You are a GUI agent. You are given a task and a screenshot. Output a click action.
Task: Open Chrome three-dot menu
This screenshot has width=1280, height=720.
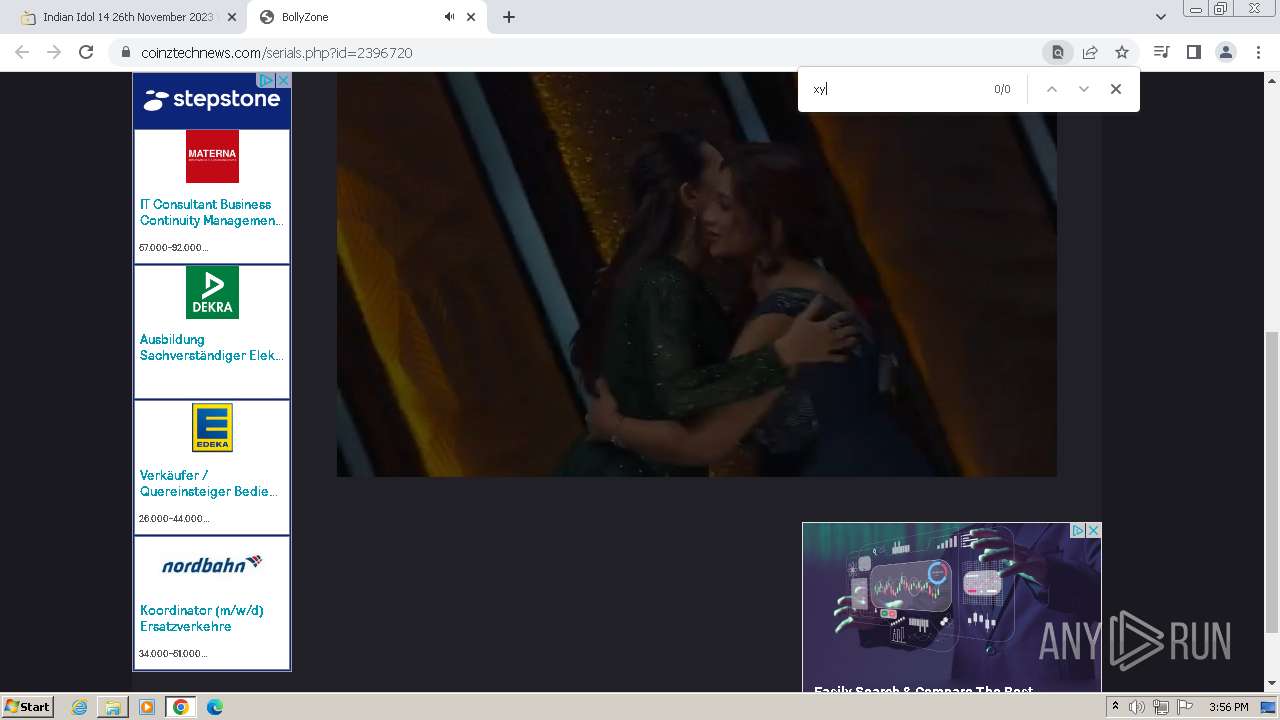tap(1258, 52)
